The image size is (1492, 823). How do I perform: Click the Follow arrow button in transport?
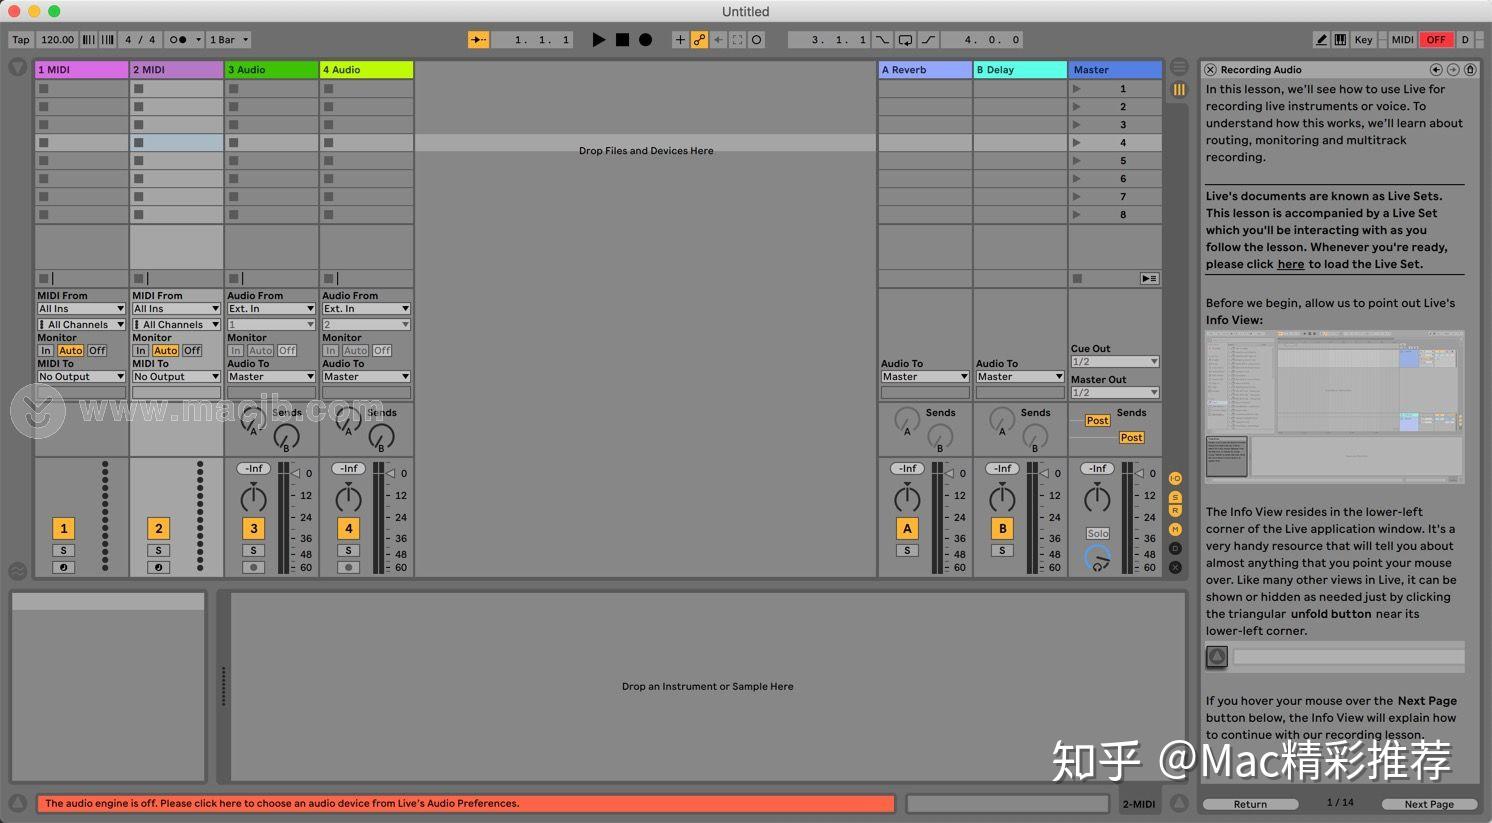click(718, 39)
